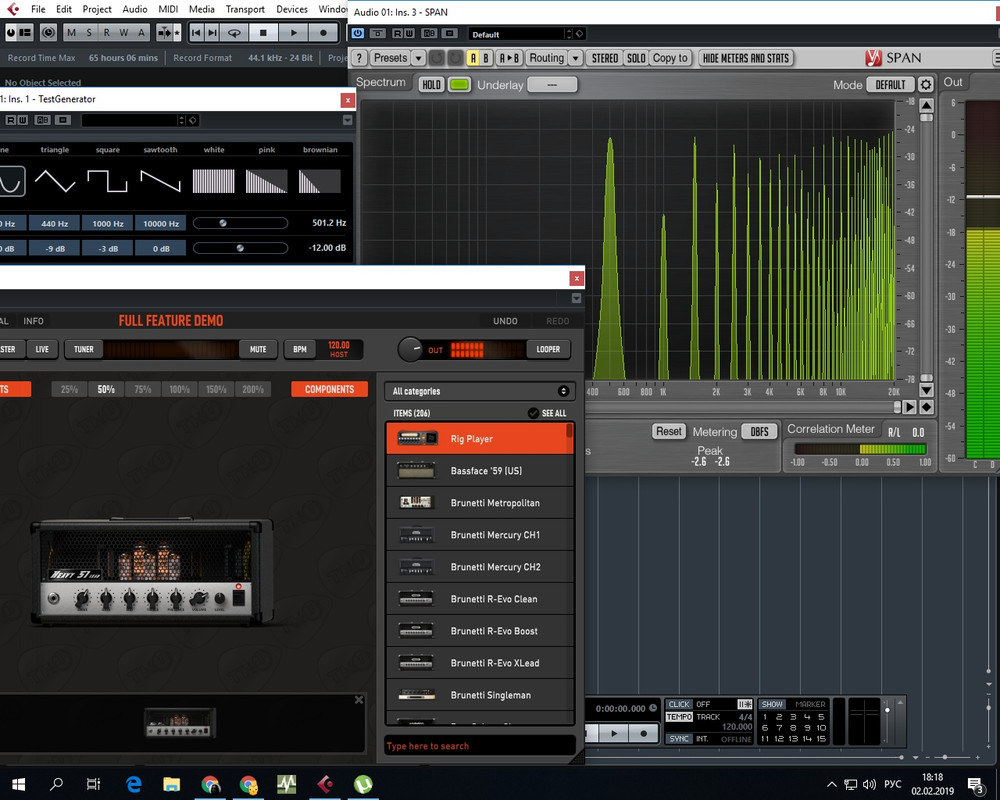Toggle the green Spectrum enable button in SPAN
The height and width of the screenshot is (800, 1000).
(459, 84)
